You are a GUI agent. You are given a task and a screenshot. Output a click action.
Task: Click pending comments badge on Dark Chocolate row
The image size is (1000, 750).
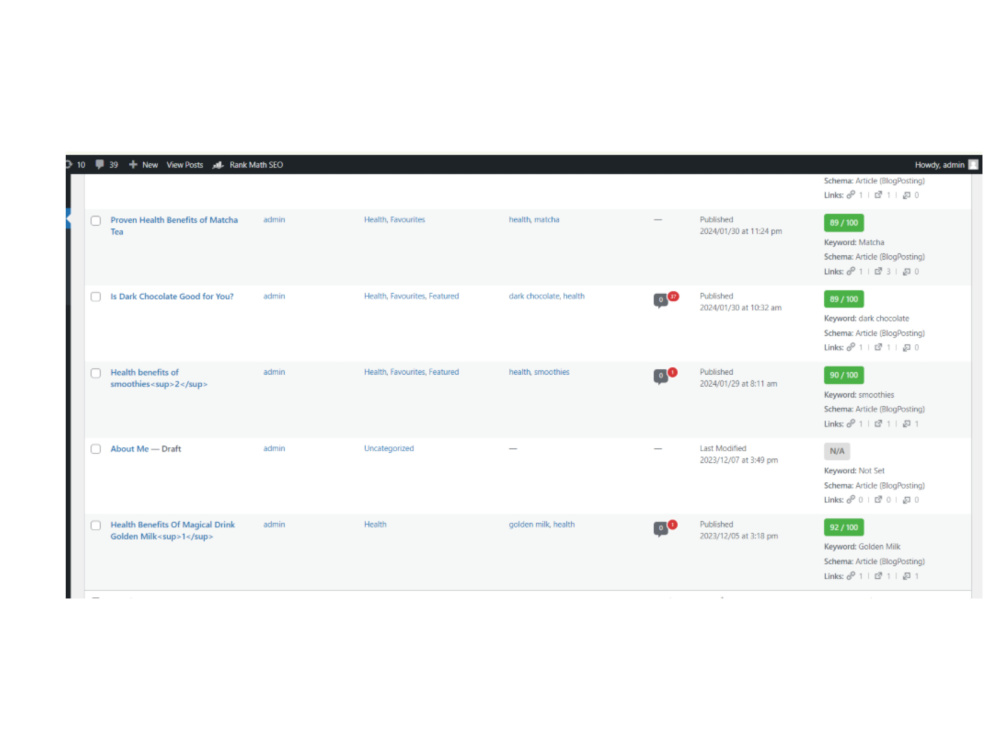click(x=673, y=296)
